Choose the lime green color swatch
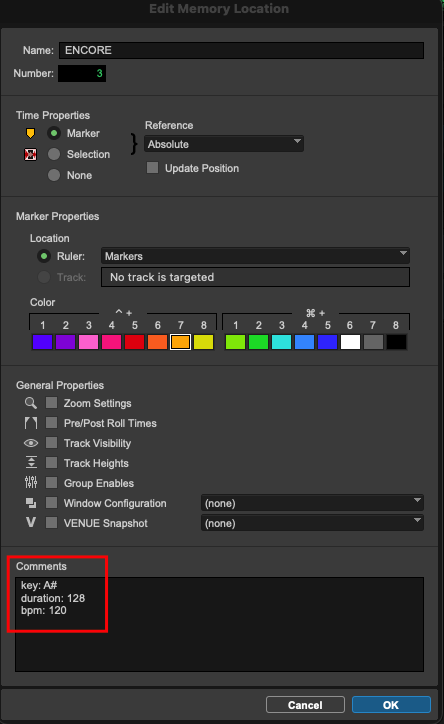 235,342
